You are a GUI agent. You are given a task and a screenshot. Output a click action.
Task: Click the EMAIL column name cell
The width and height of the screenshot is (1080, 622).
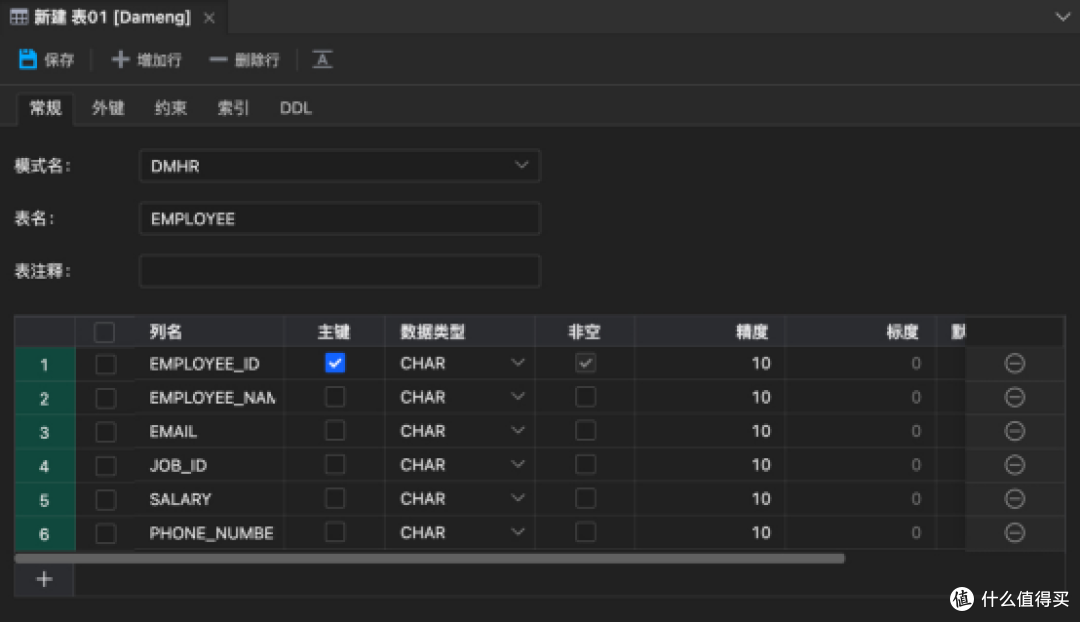[x=209, y=431]
